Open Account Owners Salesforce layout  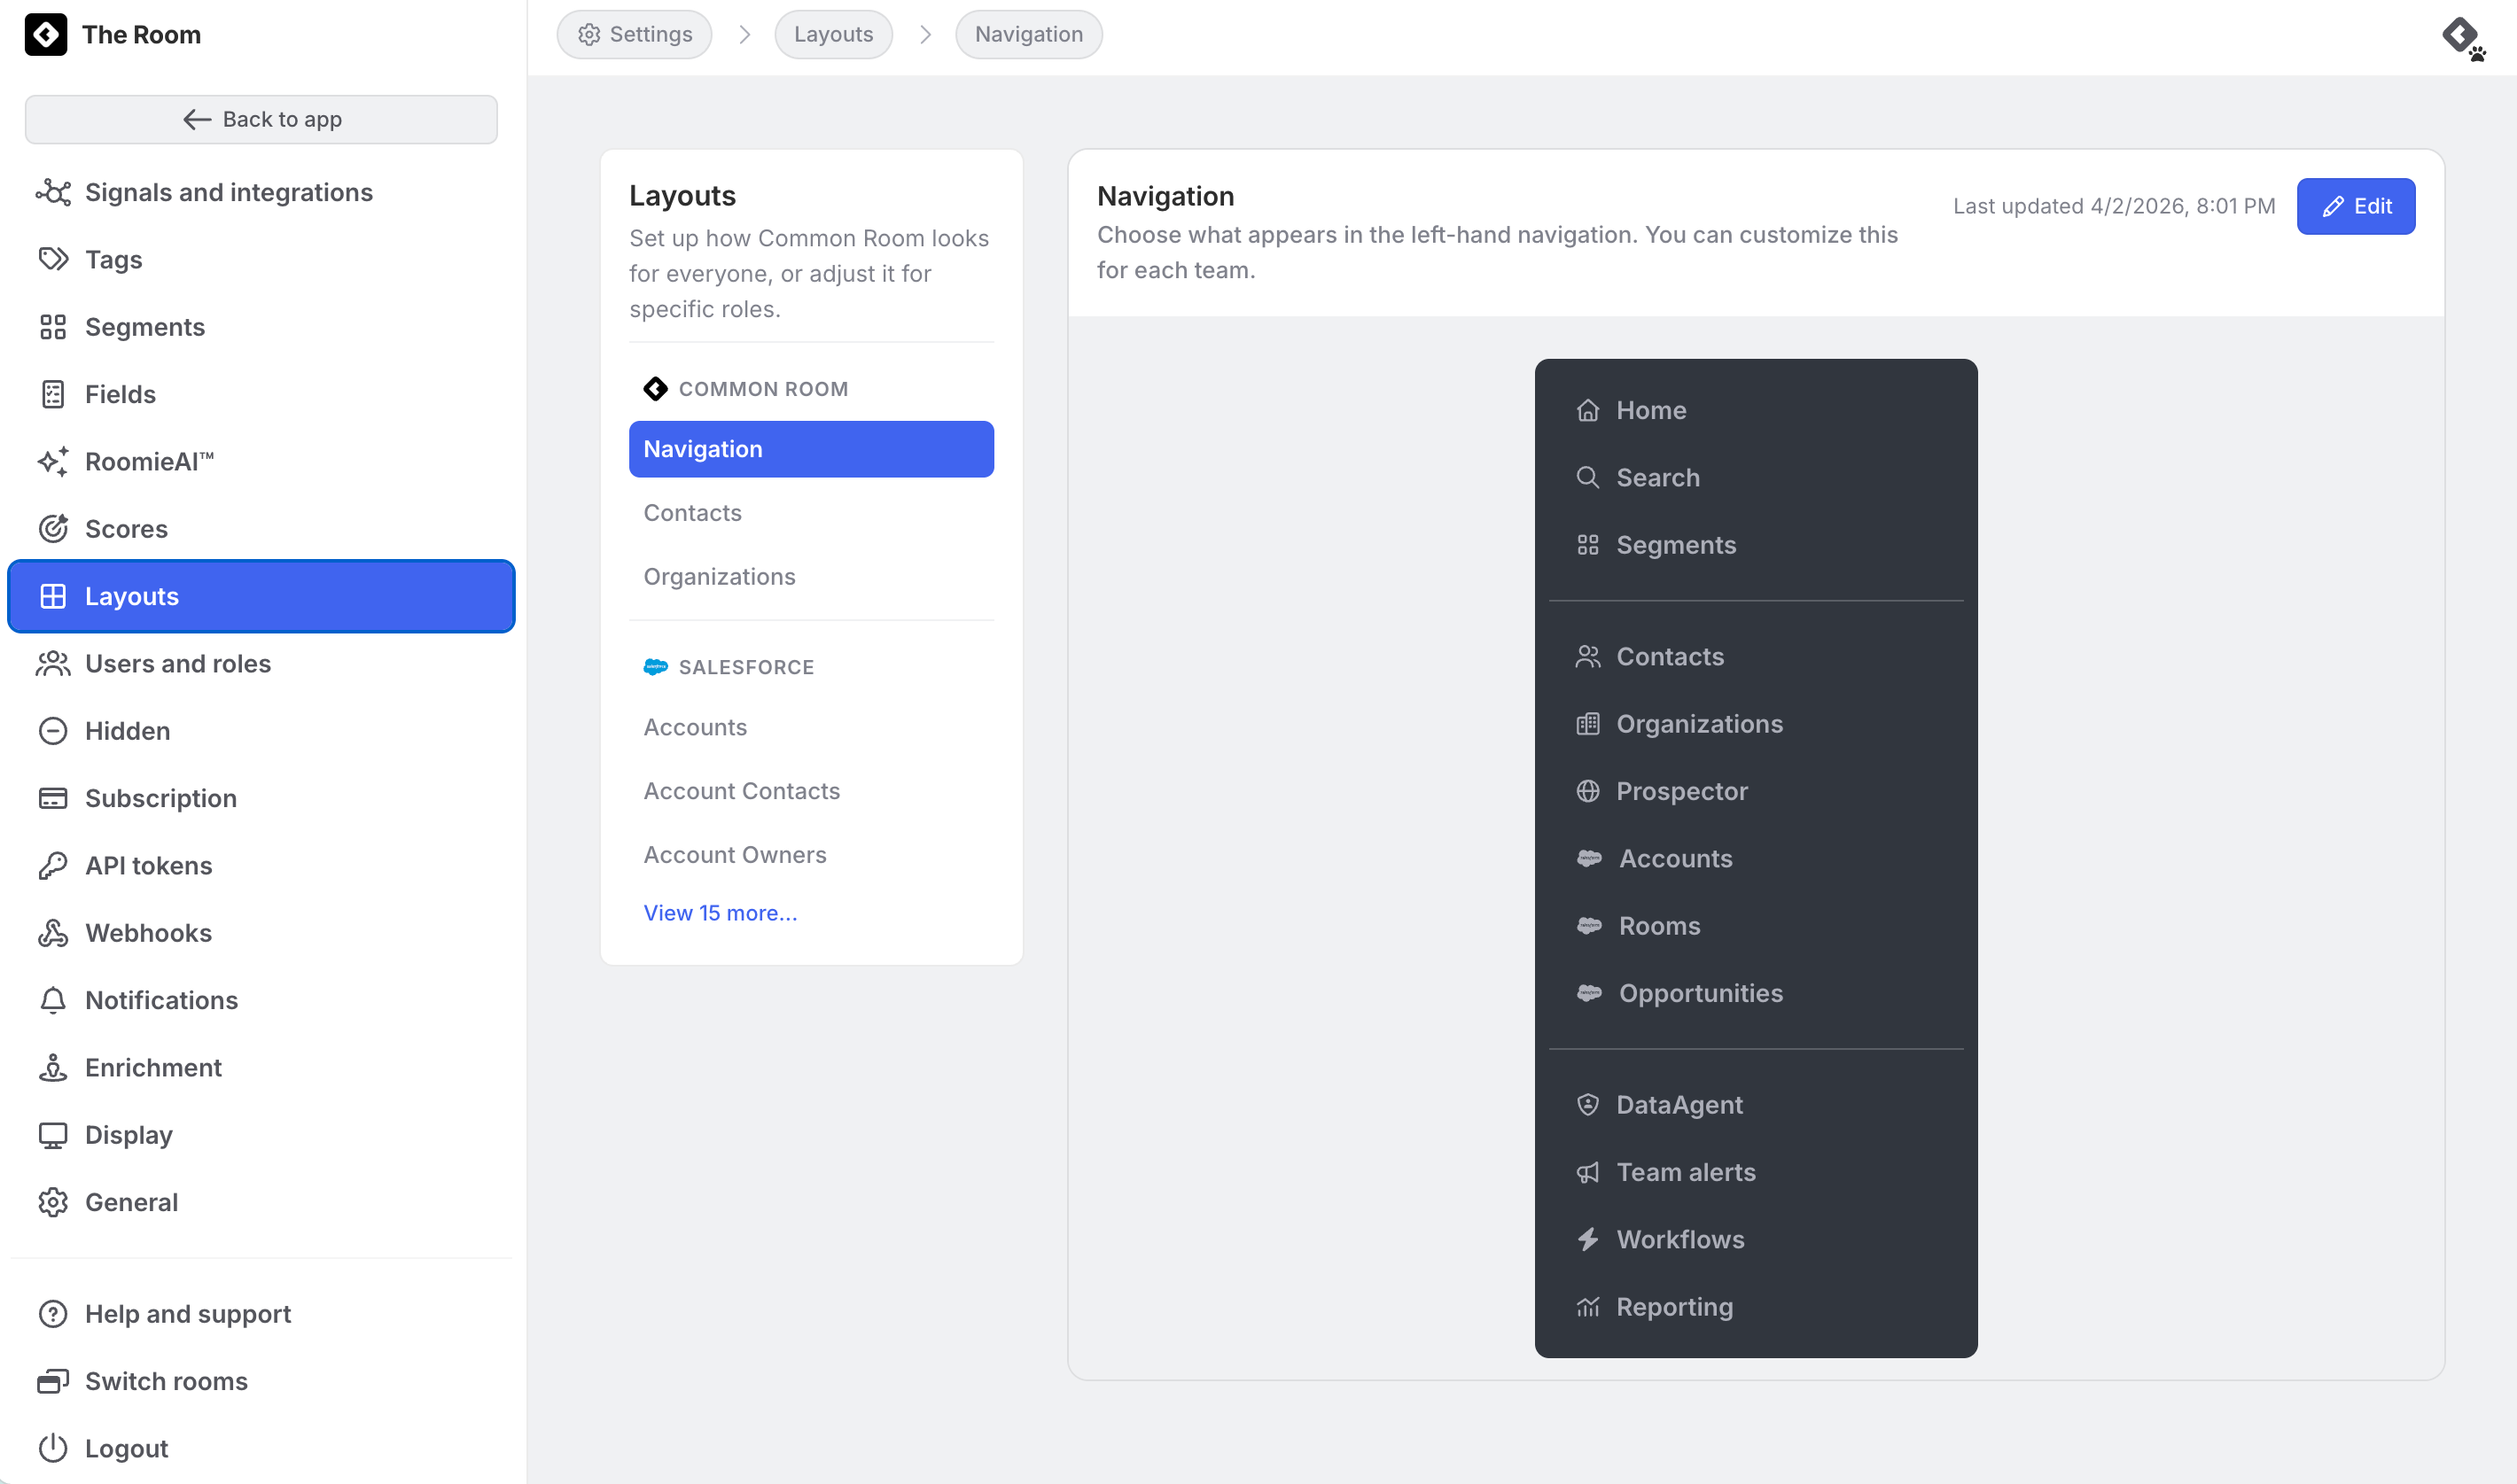(735, 855)
